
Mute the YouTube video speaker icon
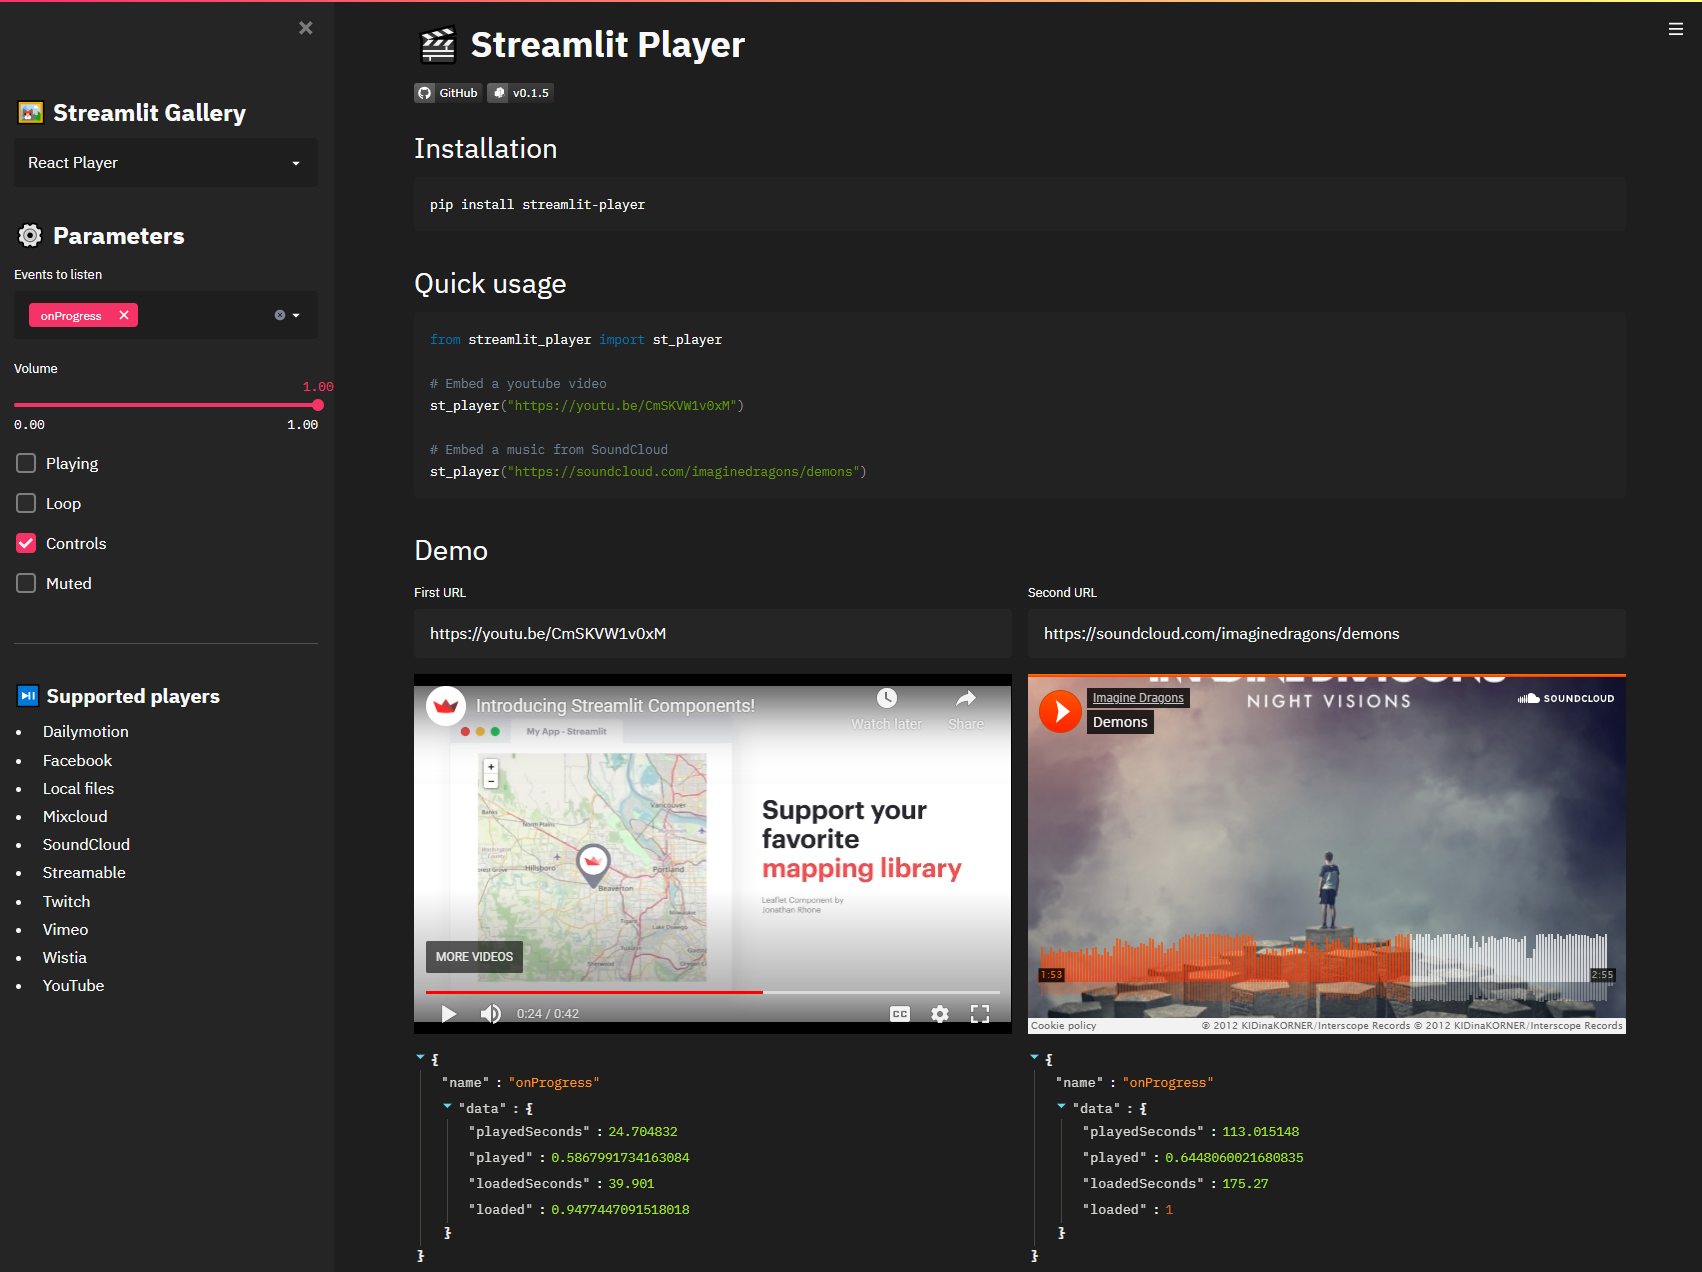click(490, 1013)
